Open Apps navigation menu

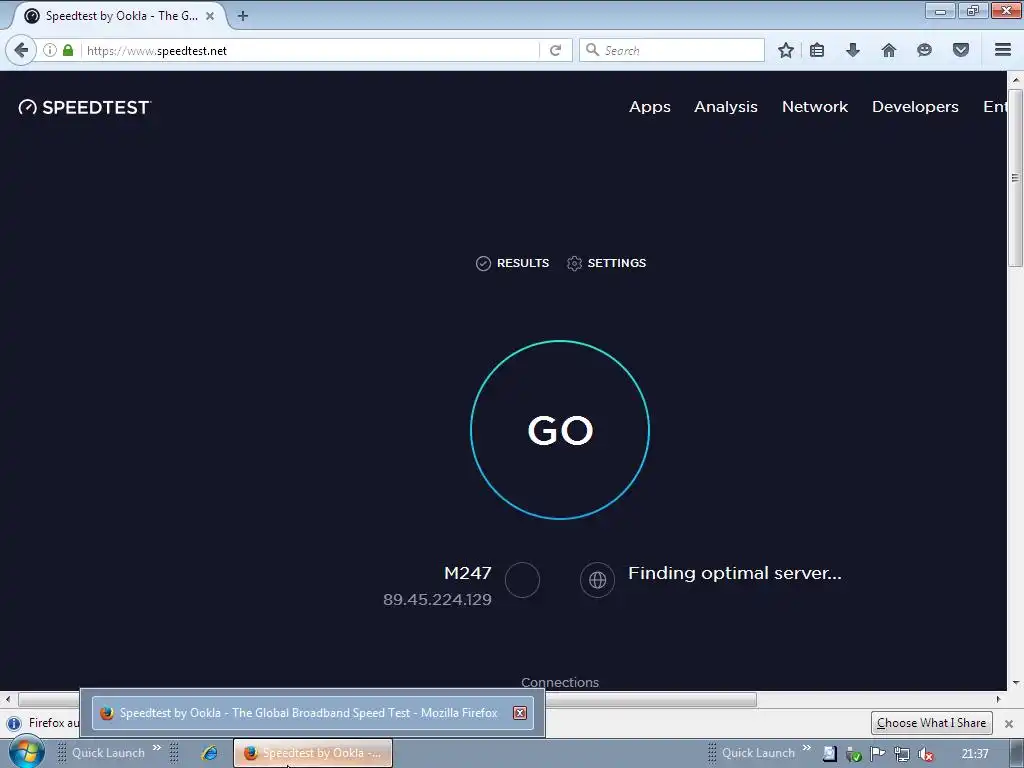click(650, 107)
